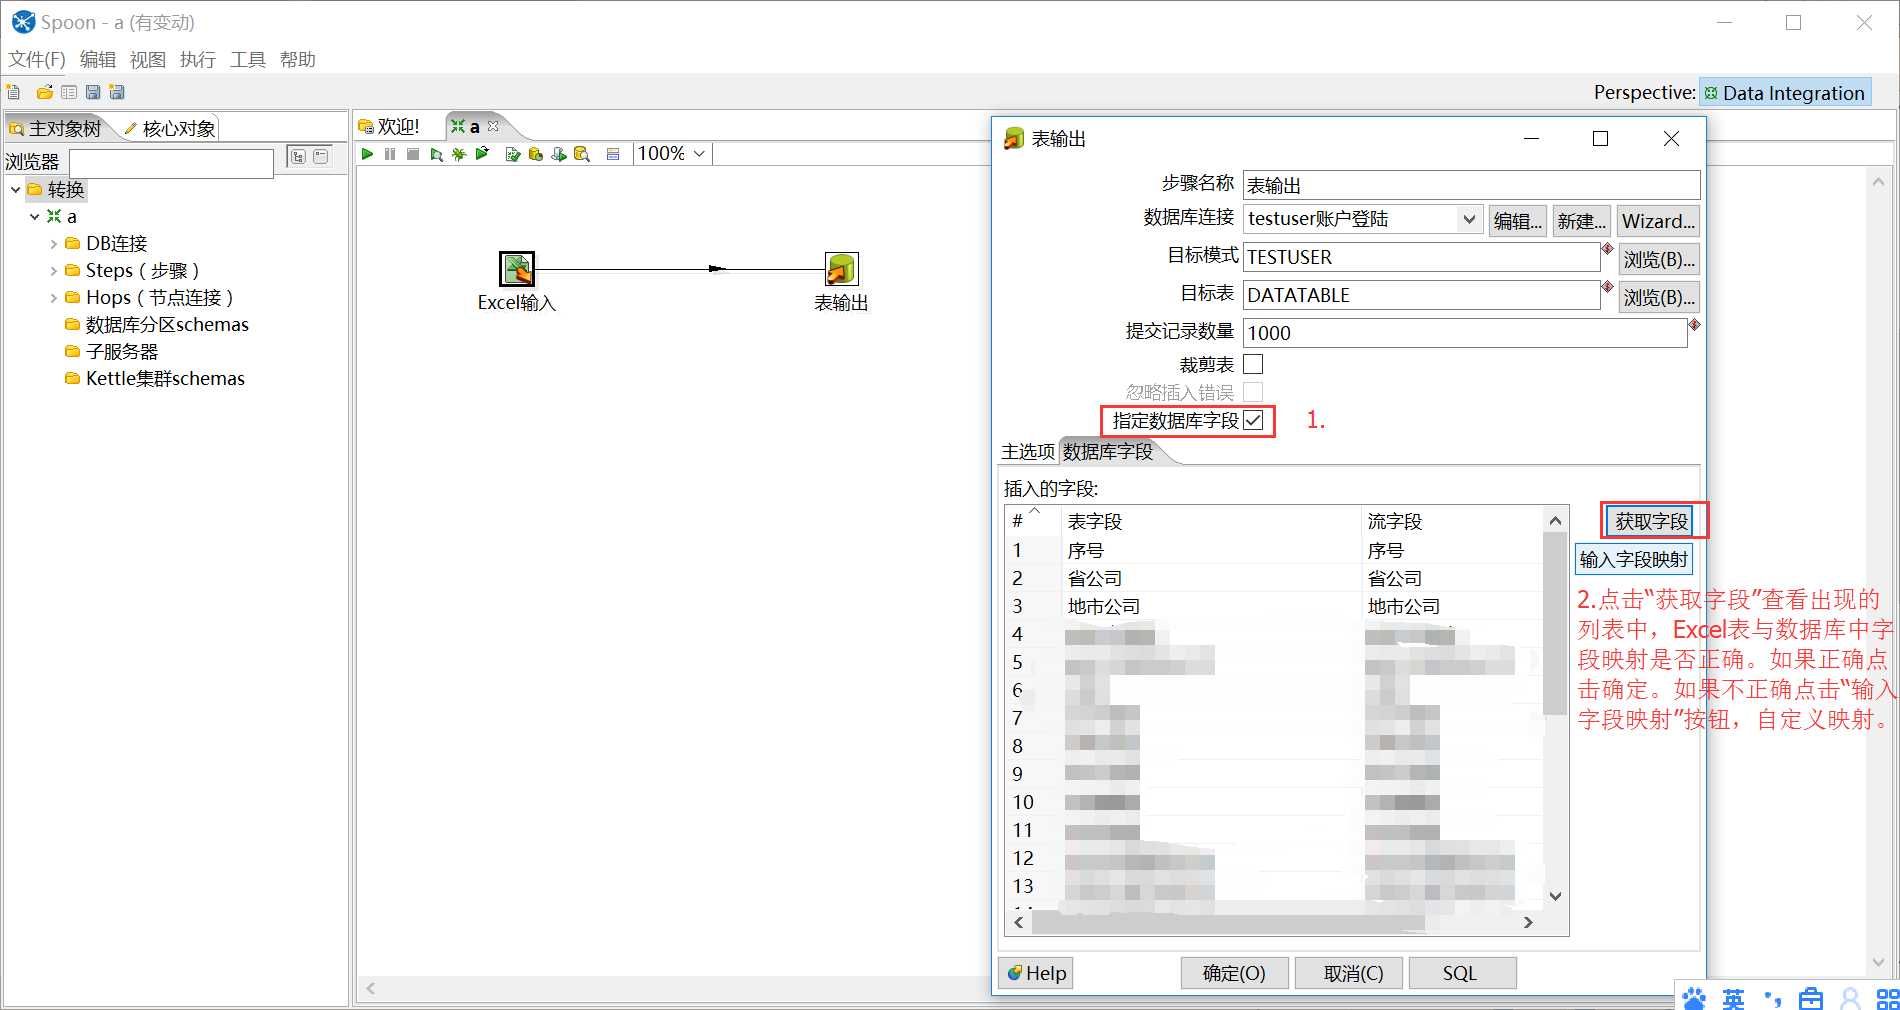Confirm with the 确定(O) button
The width and height of the screenshot is (1900, 1010).
1234,973
